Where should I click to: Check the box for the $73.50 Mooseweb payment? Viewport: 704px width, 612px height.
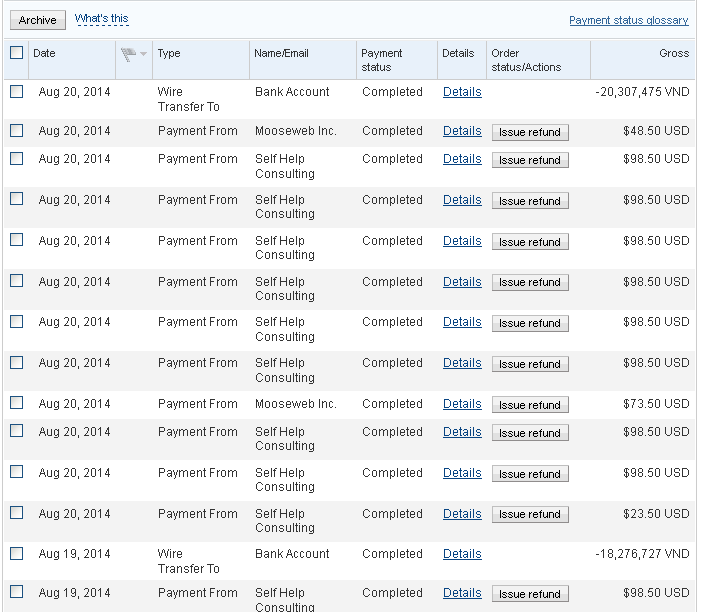click(16, 404)
